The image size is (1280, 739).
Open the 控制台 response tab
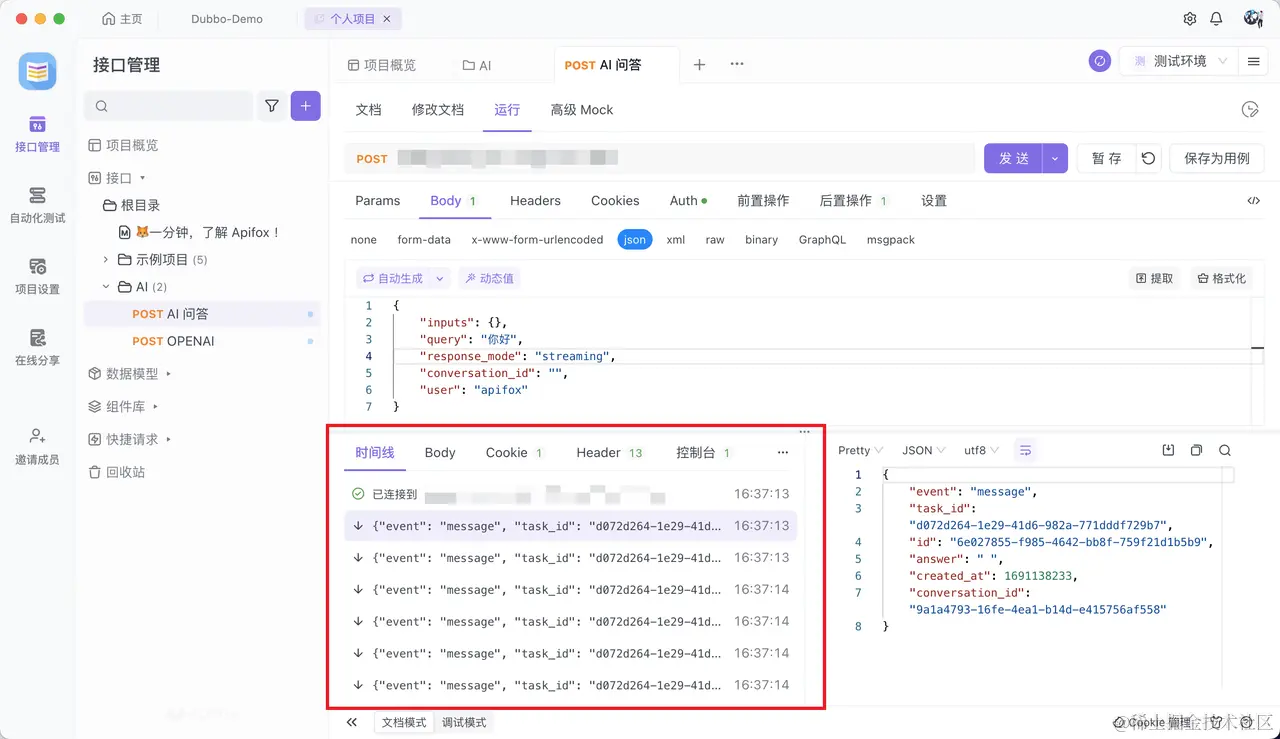pos(704,453)
